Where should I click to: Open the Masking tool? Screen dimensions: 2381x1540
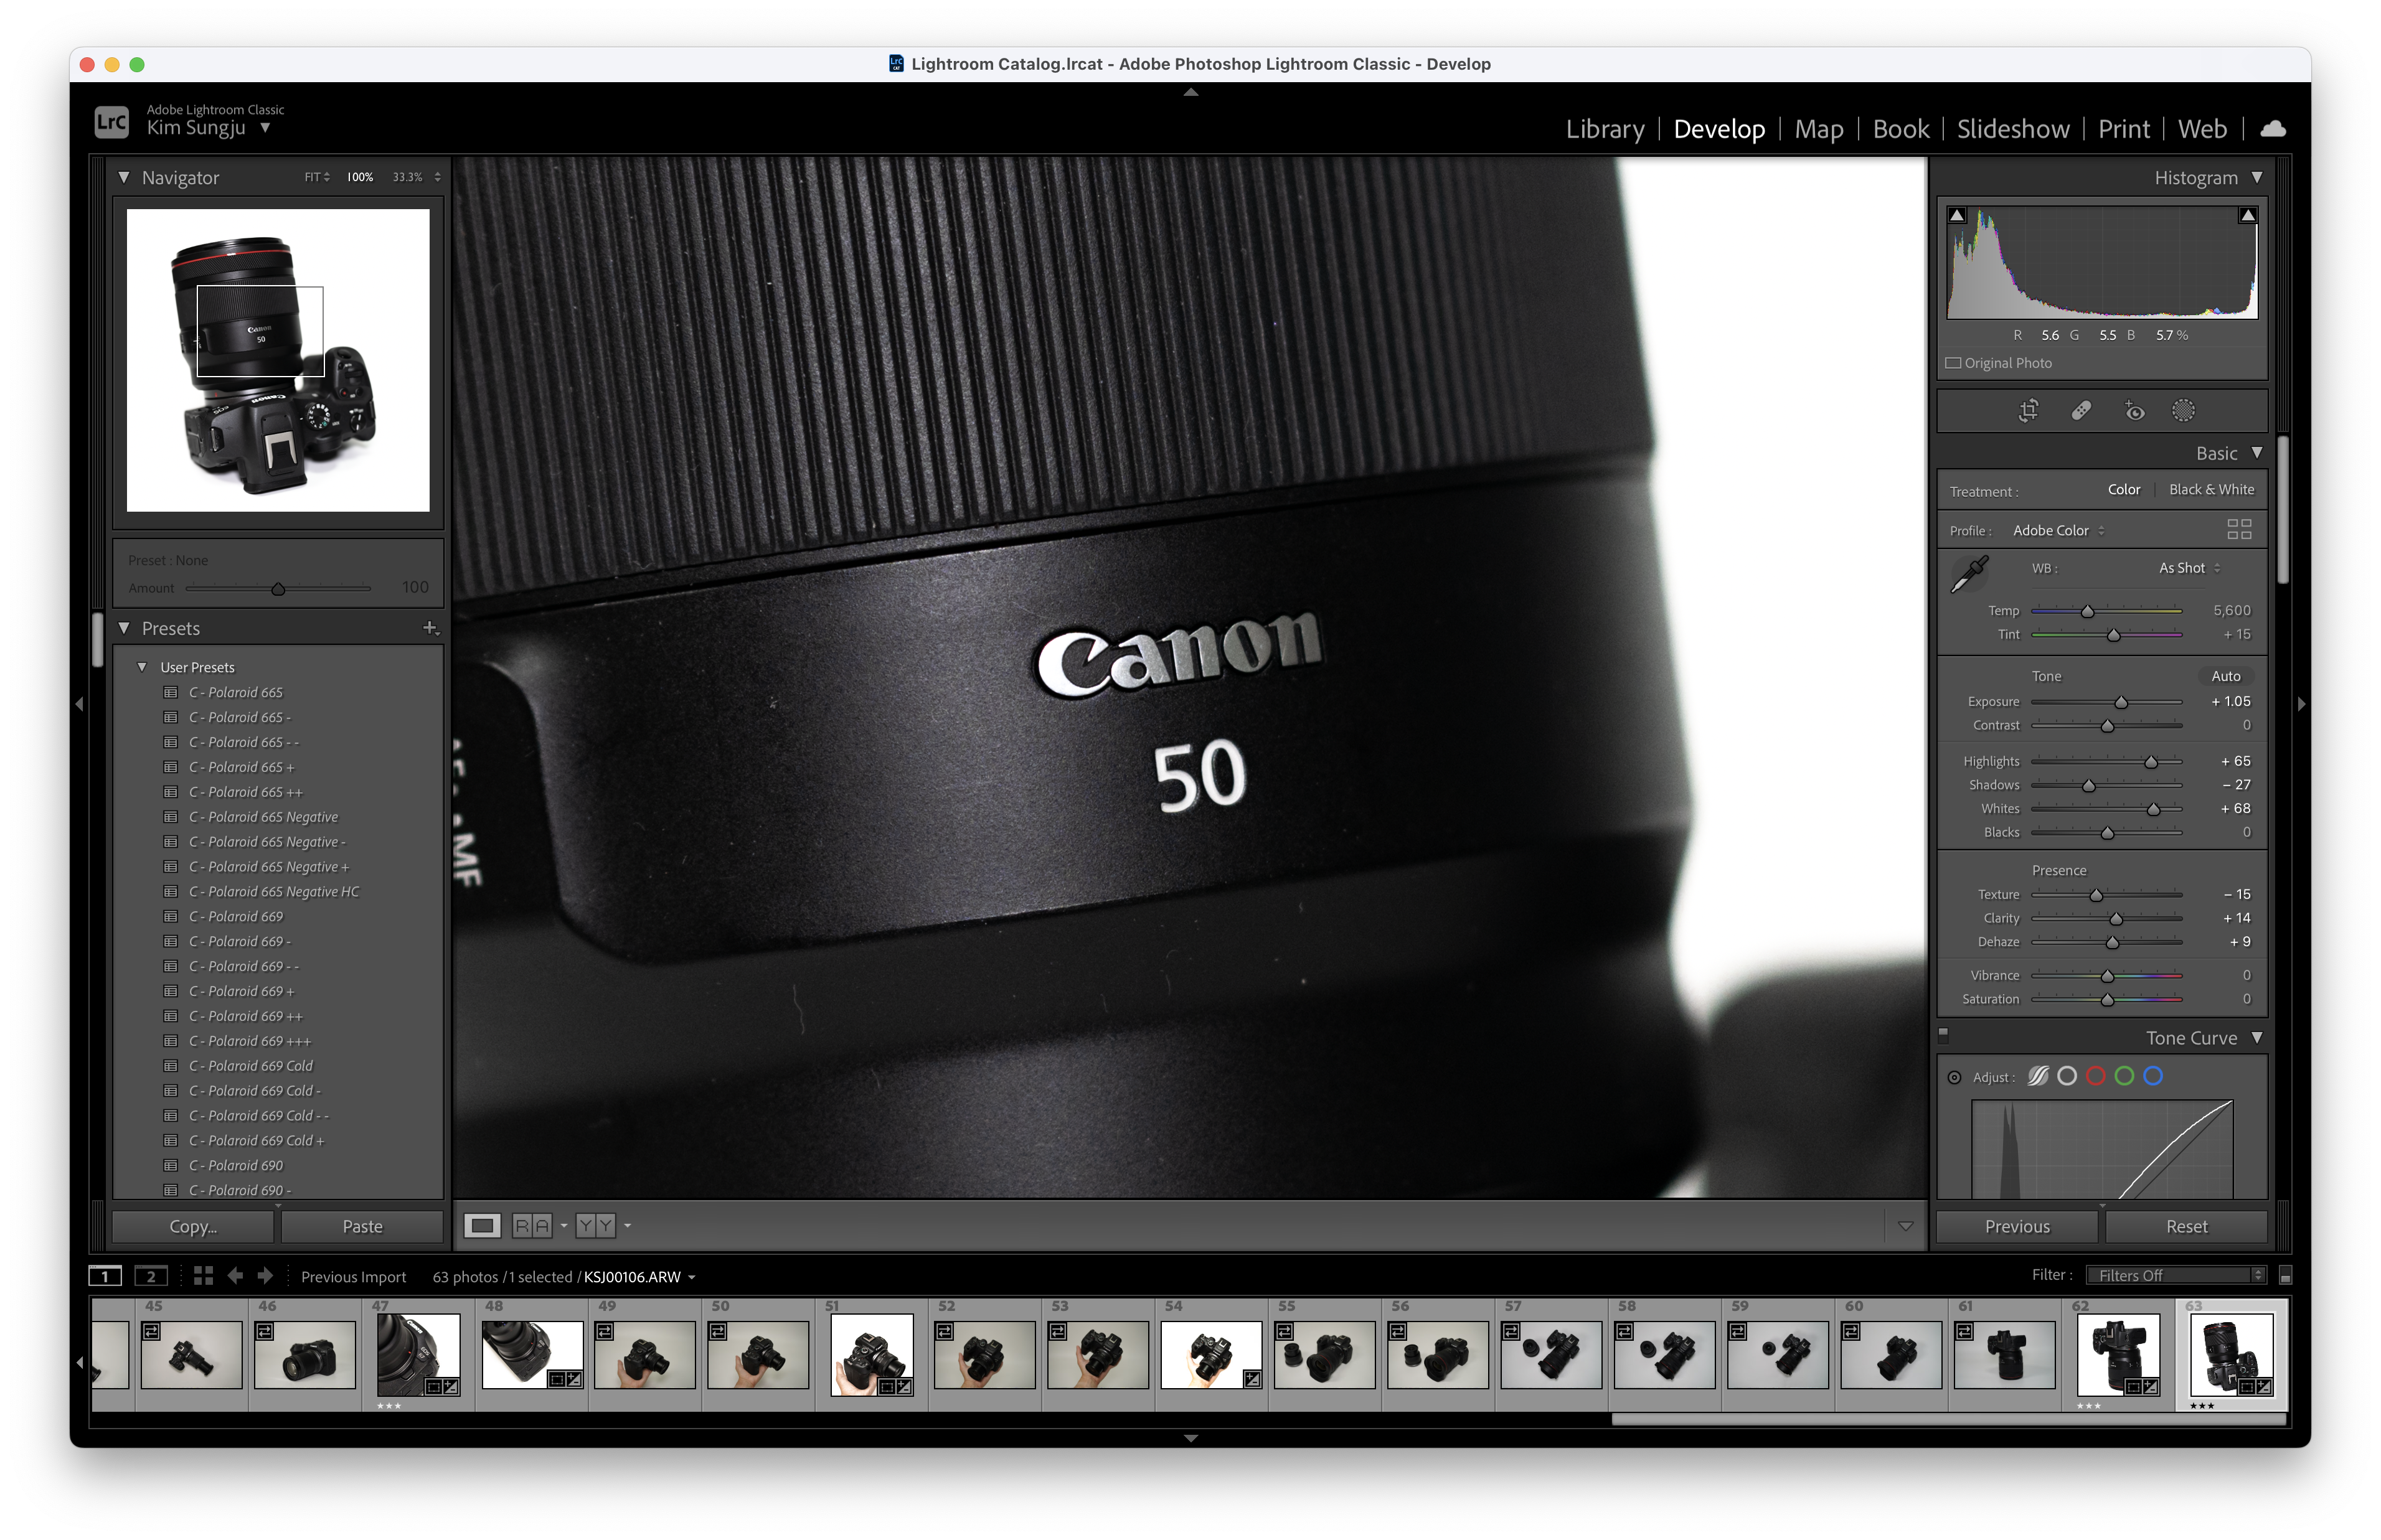(2184, 411)
